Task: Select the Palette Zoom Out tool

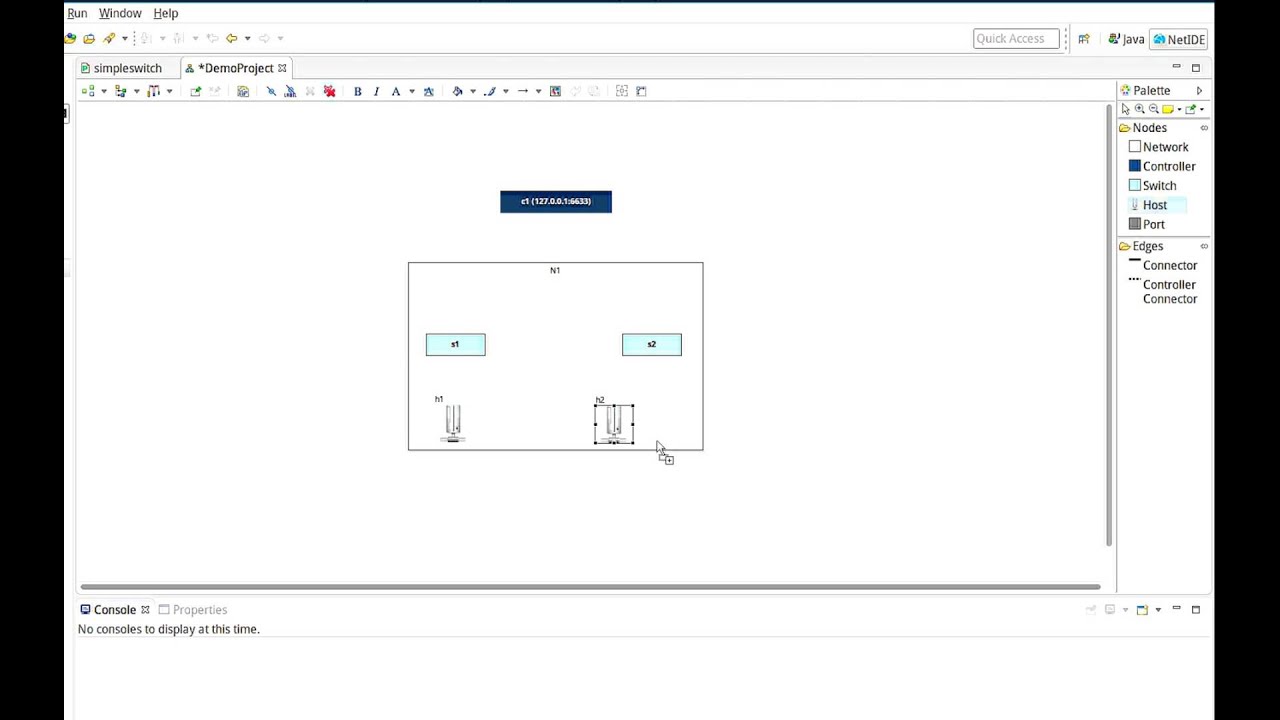Action: [1153, 109]
